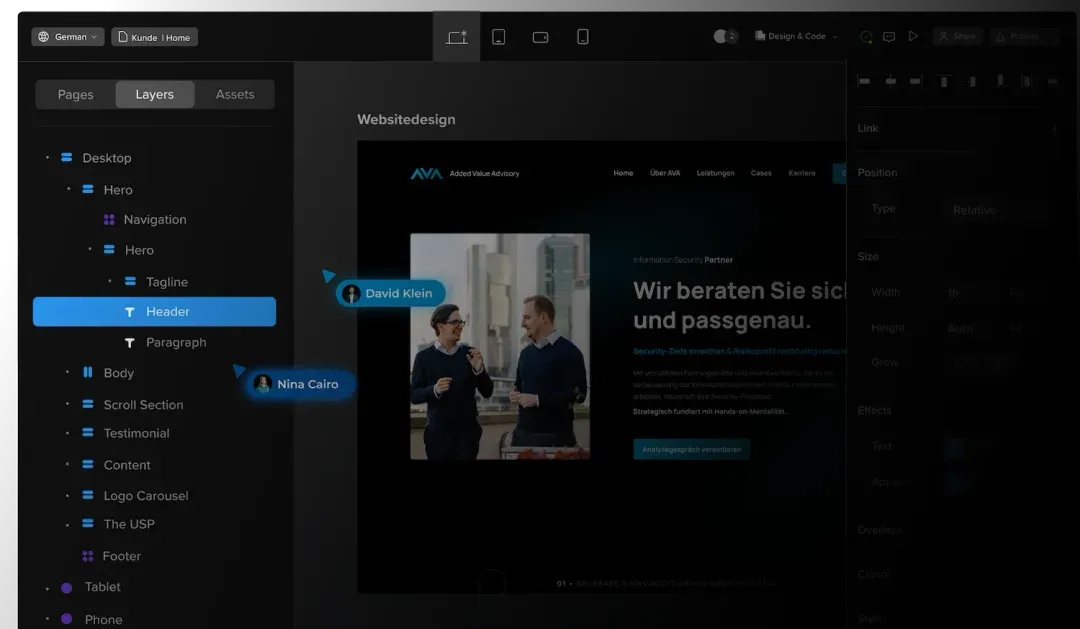Open the Design & Code mode dropdown

click(797, 36)
